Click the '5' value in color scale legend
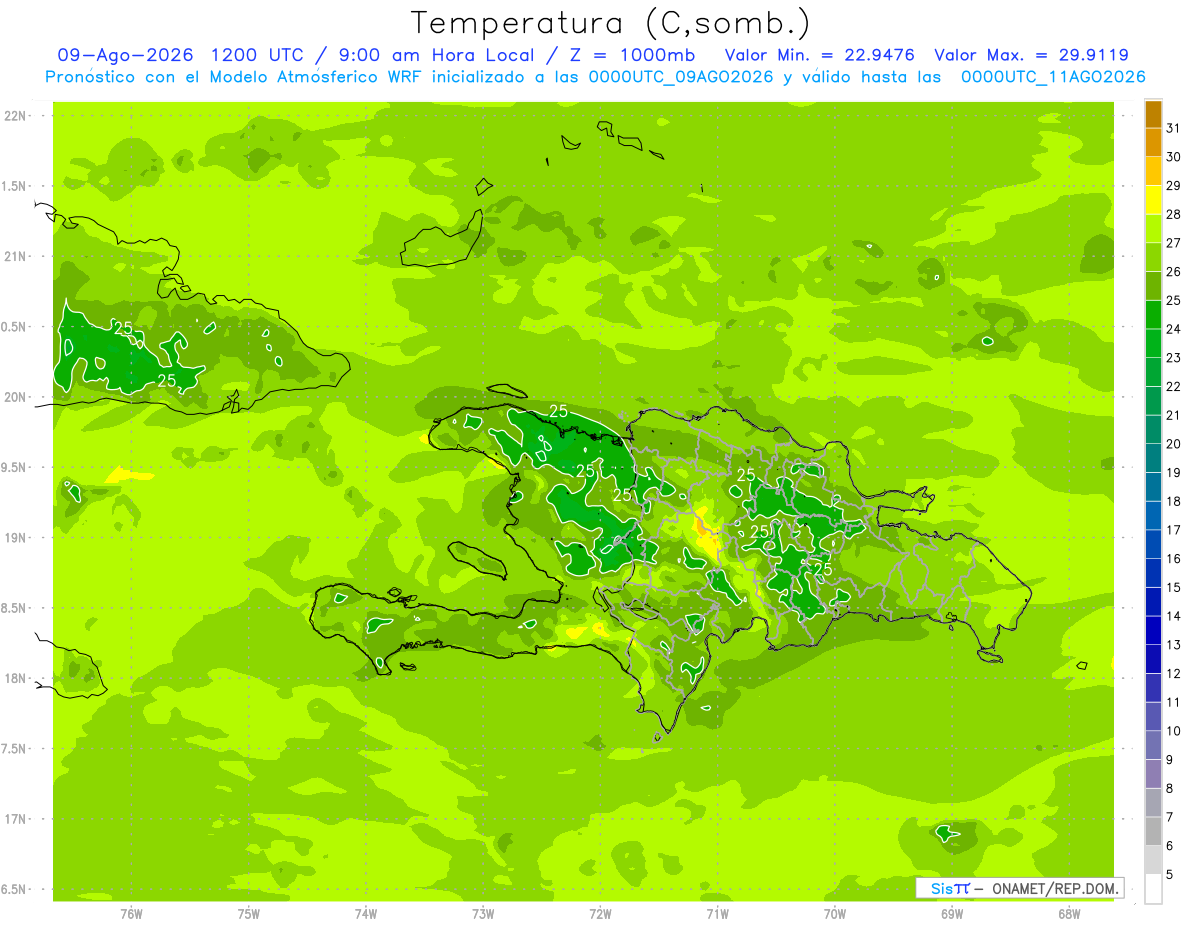Screen dimensions: 1200x927 click(x=1170, y=875)
